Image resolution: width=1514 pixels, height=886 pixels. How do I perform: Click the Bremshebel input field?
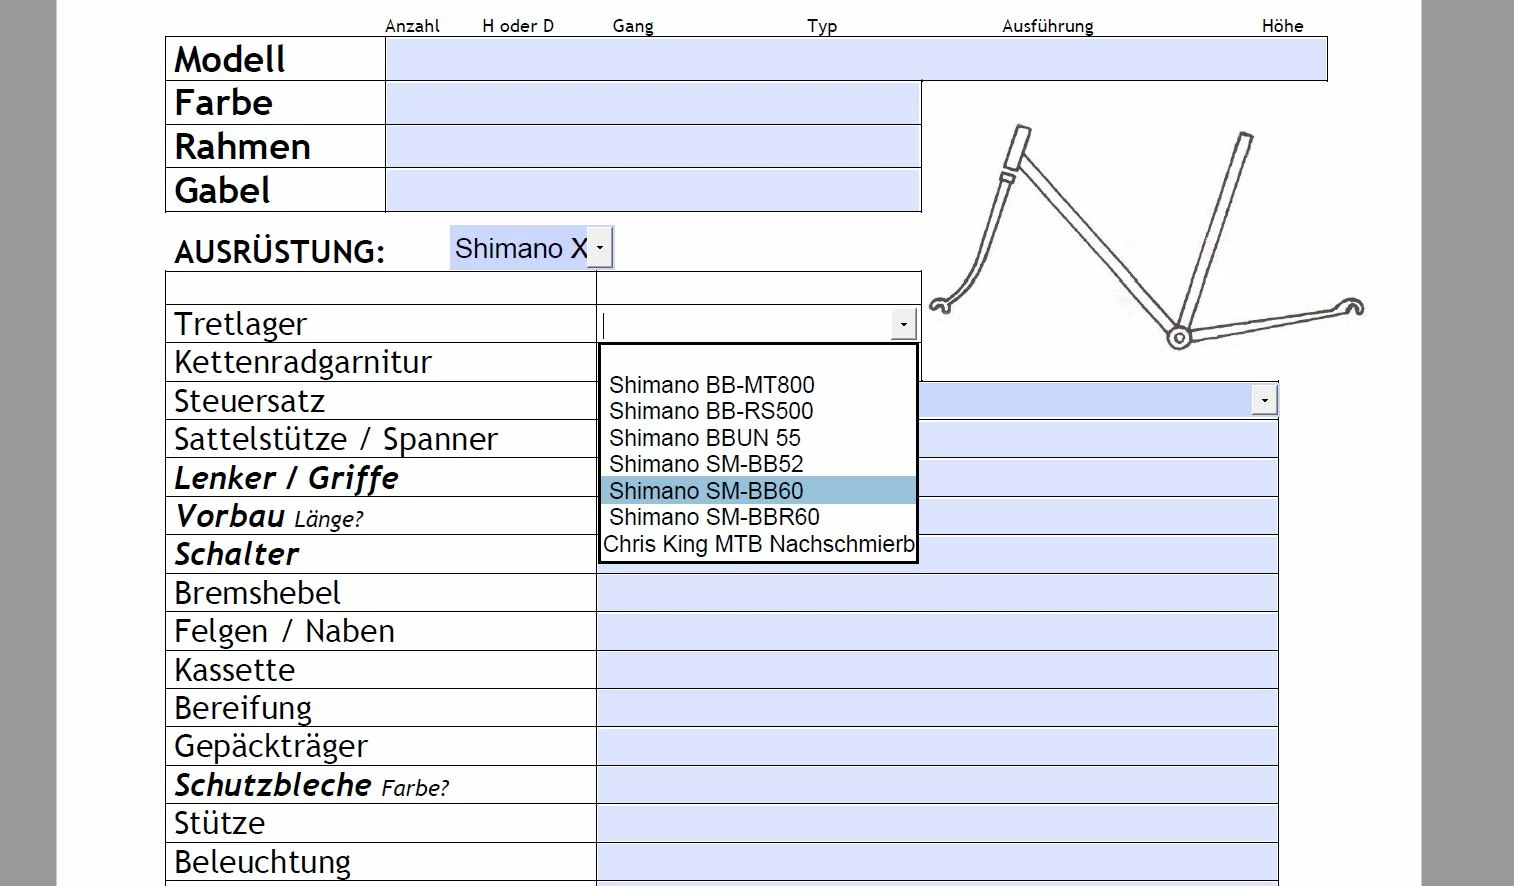point(937,593)
